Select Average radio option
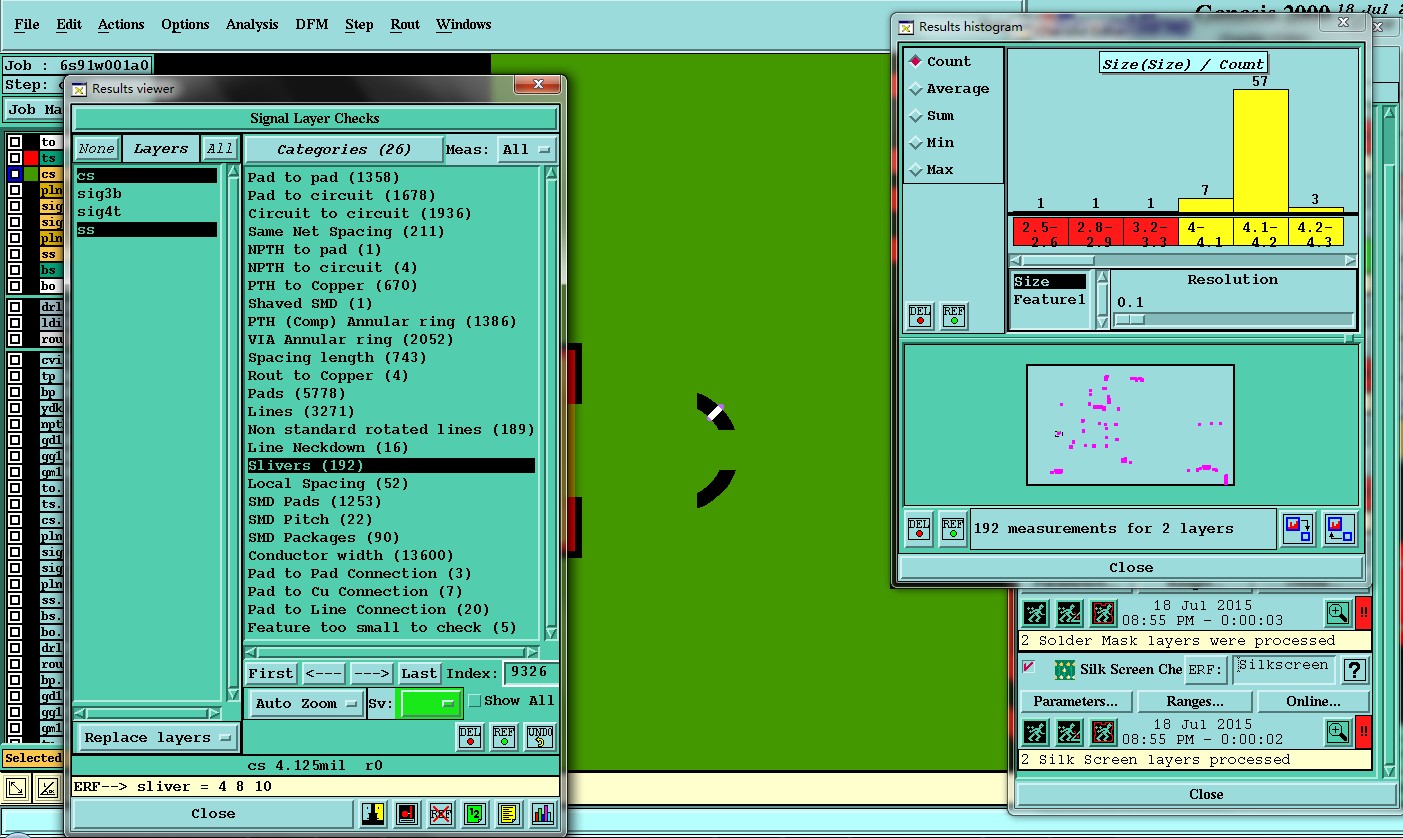Viewport: 1403px width, 838px height. click(914, 88)
